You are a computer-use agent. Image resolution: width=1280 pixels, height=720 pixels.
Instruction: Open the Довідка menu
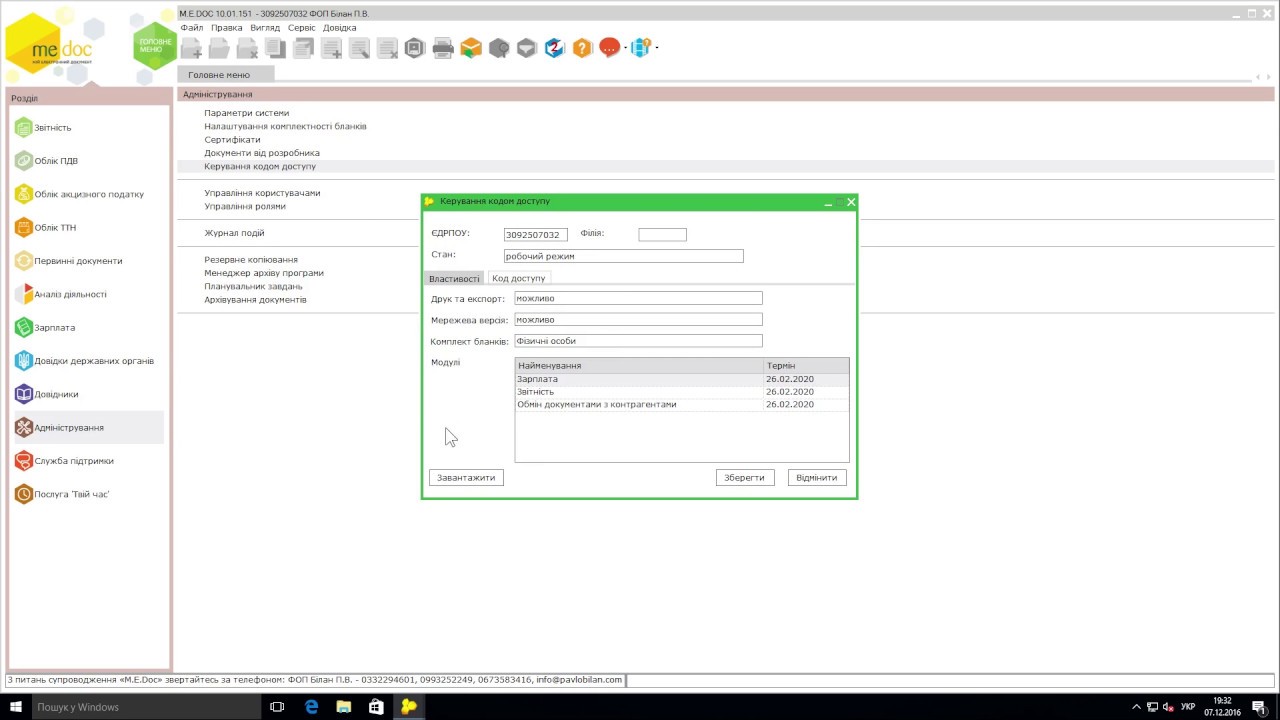(340, 28)
